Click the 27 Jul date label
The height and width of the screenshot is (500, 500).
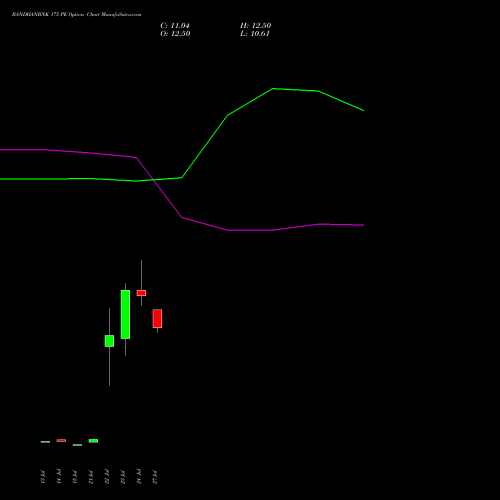click(x=155, y=477)
